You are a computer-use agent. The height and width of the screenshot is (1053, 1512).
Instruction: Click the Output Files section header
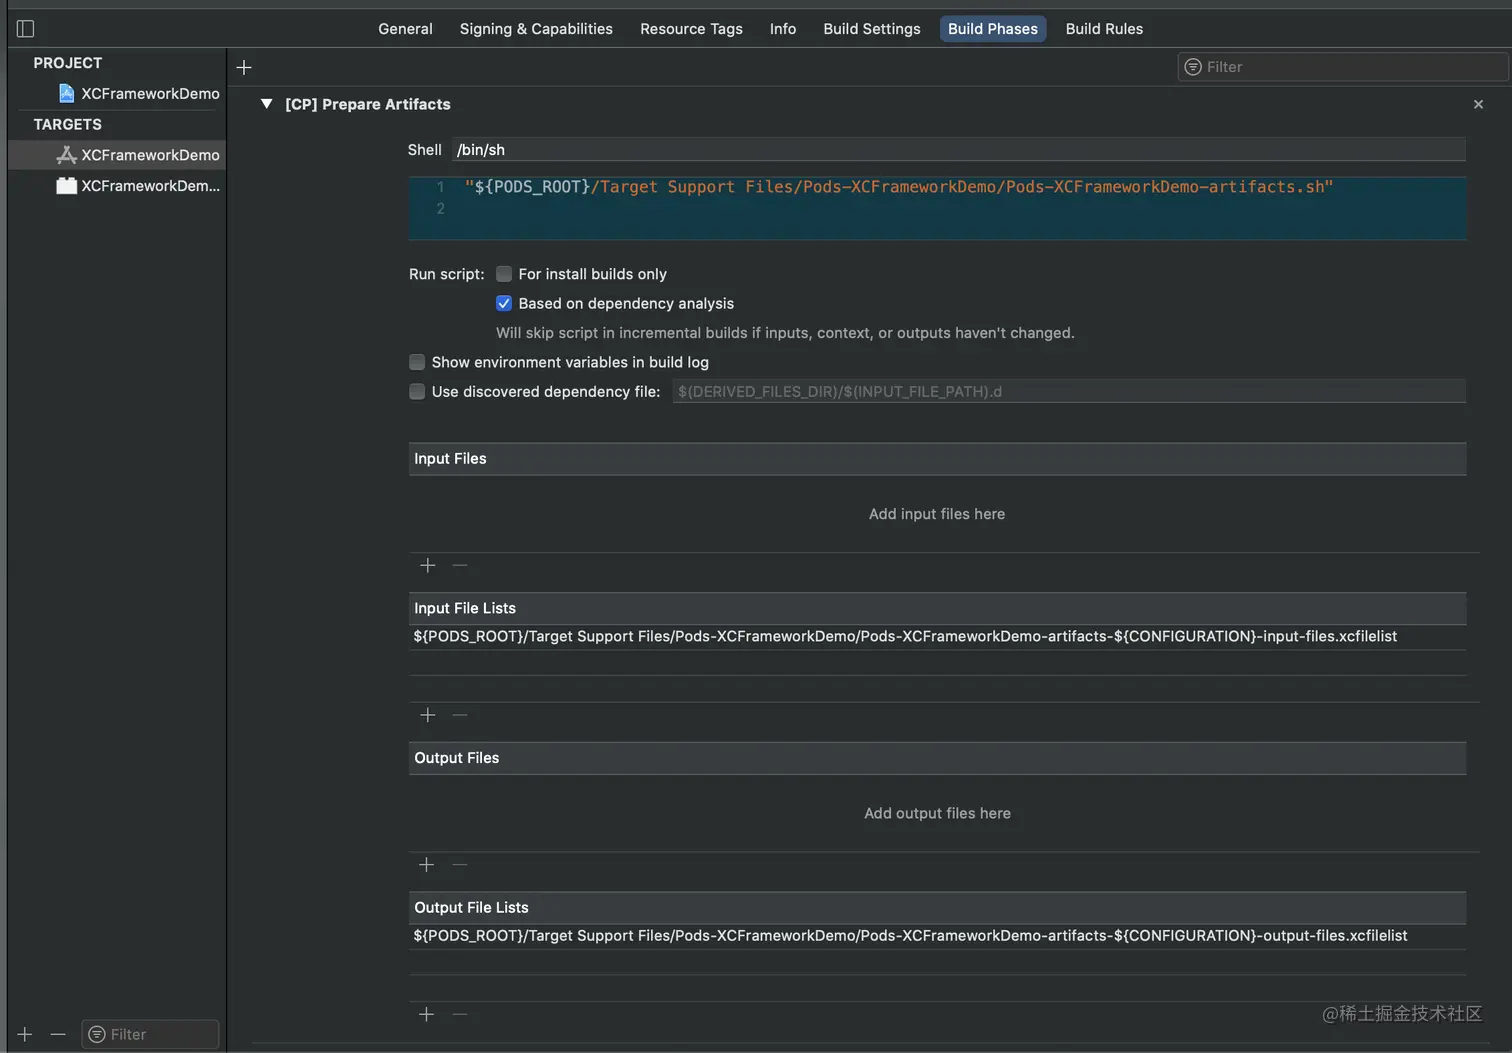point(937,758)
